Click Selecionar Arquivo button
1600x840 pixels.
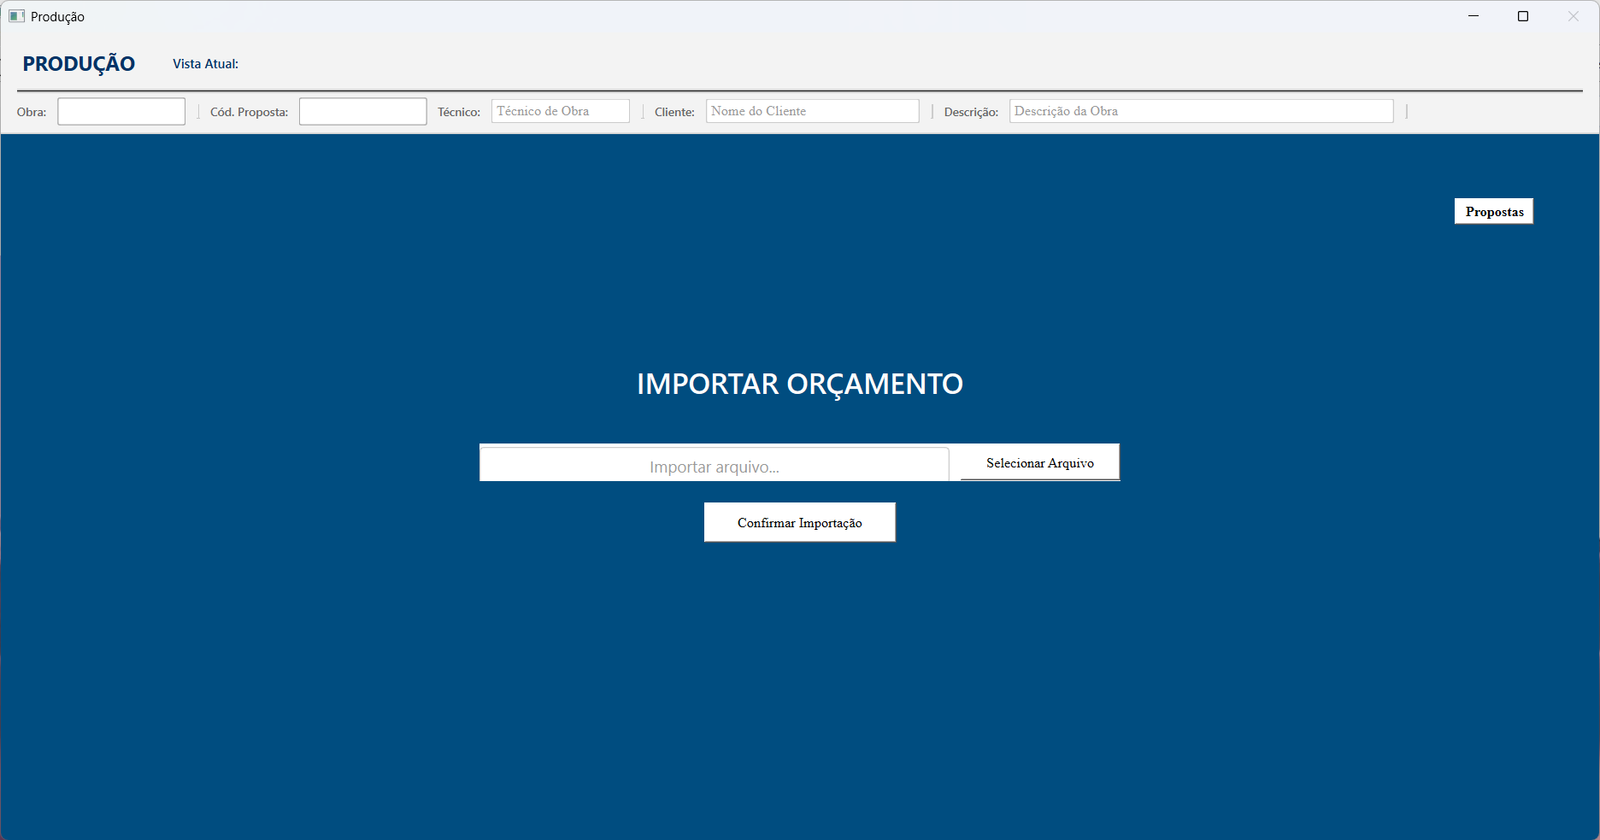click(x=1040, y=462)
